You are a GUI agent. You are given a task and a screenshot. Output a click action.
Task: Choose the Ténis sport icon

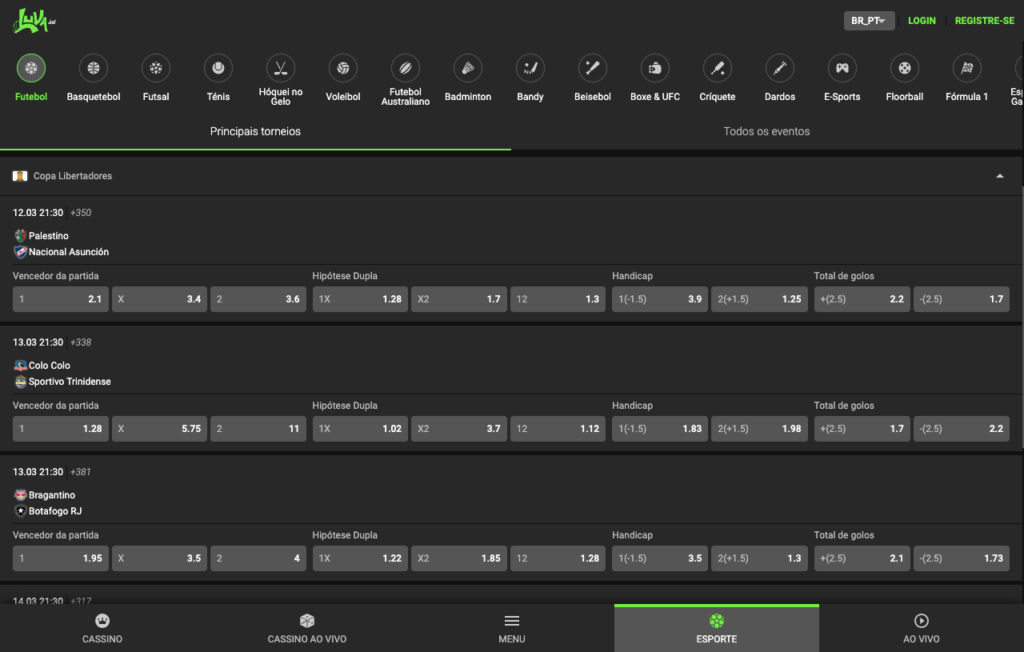pos(218,68)
